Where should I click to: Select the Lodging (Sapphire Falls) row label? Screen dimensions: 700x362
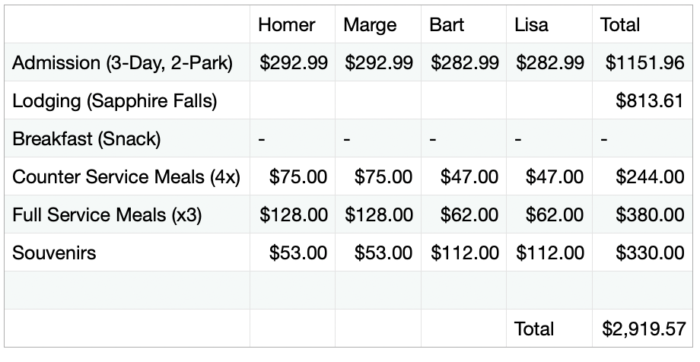pos(115,101)
